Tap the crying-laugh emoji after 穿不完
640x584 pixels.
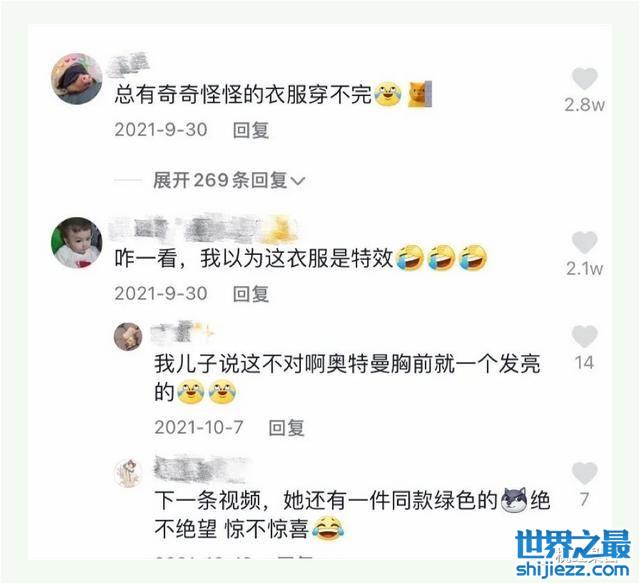click(388, 94)
